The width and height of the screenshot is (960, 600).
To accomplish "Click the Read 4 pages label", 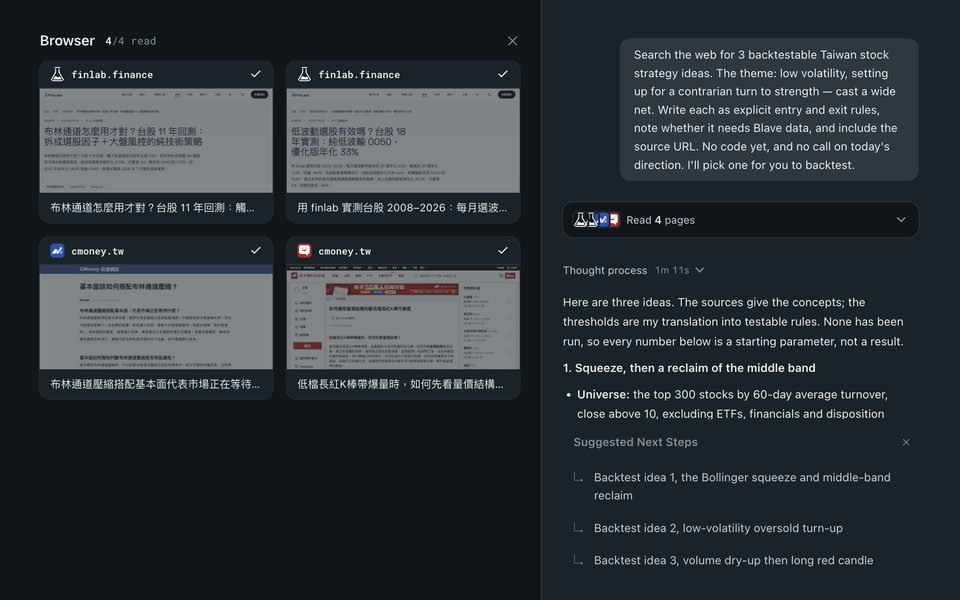I will pos(660,220).
